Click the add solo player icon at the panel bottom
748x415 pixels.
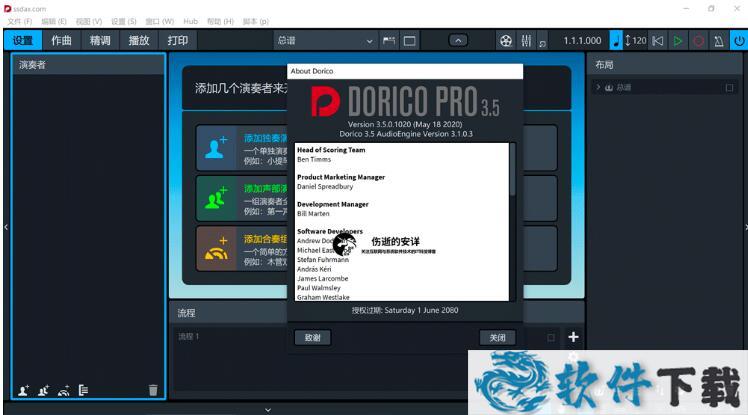[x=23, y=390]
